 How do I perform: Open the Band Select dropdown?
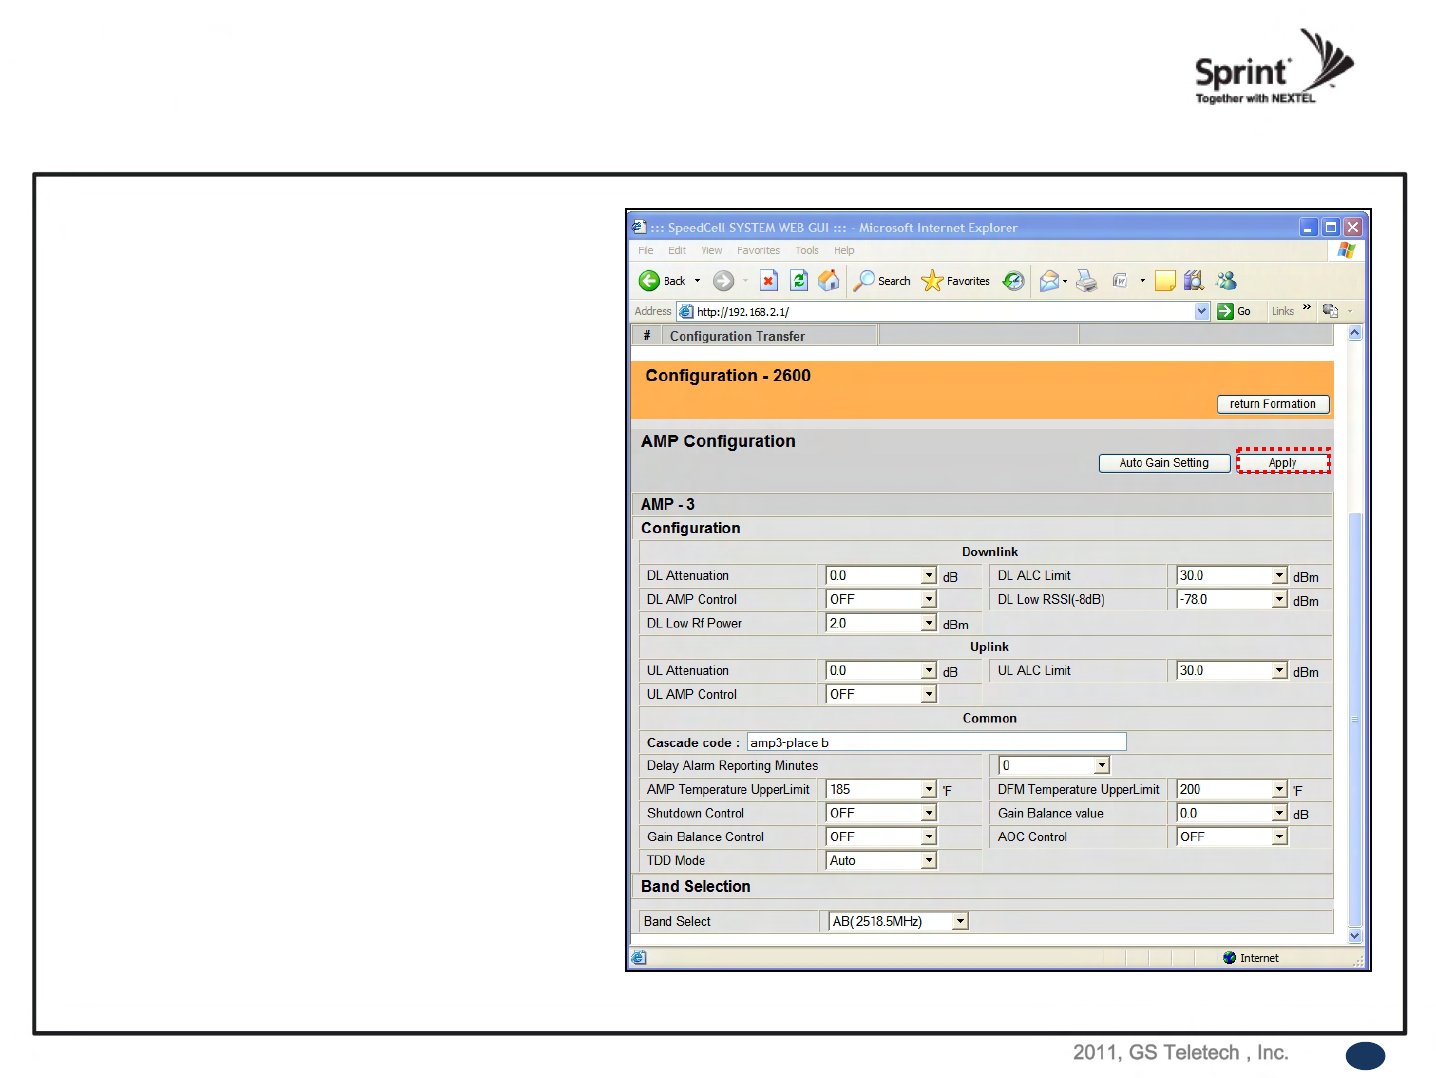click(960, 922)
